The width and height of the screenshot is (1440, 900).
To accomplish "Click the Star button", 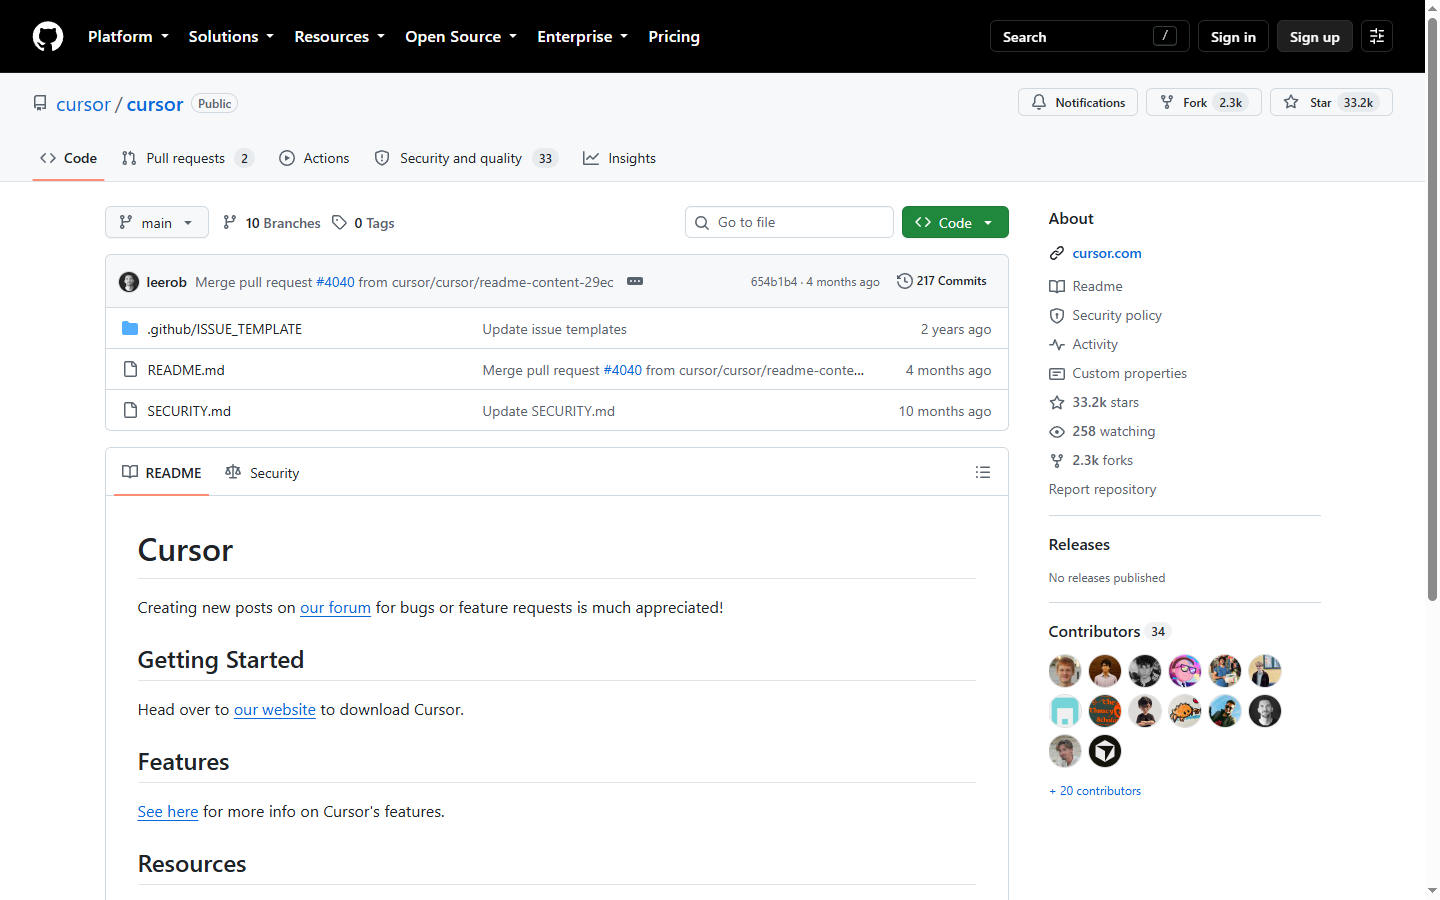I will [x=1331, y=103].
